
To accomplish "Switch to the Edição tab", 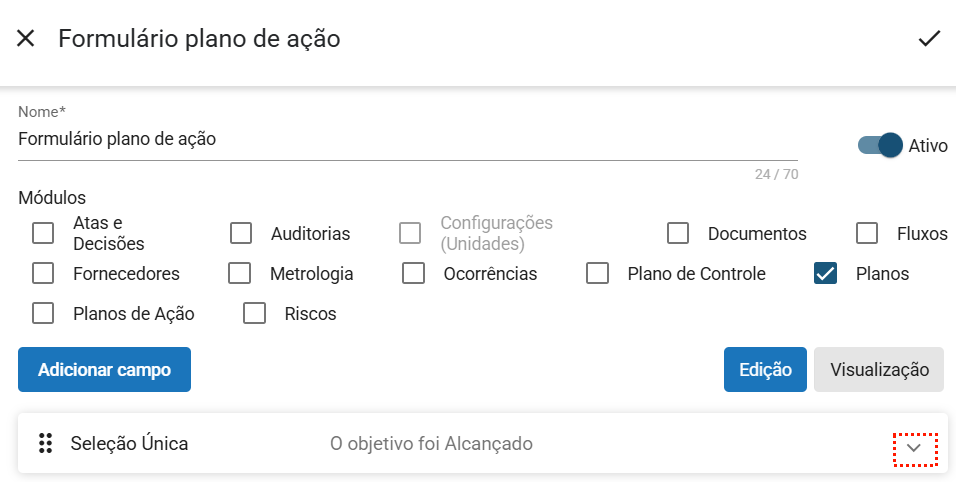I will coord(765,369).
